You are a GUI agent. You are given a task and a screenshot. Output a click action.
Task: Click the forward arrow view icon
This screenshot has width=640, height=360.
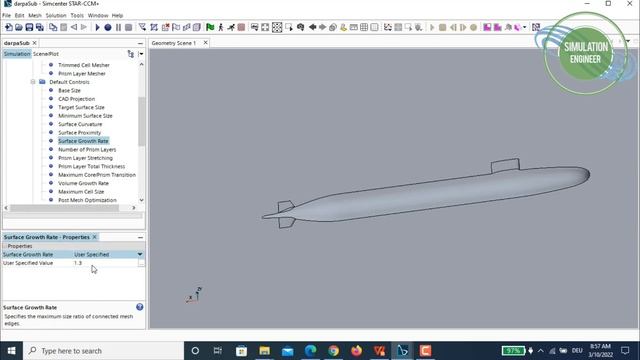coord(322,27)
